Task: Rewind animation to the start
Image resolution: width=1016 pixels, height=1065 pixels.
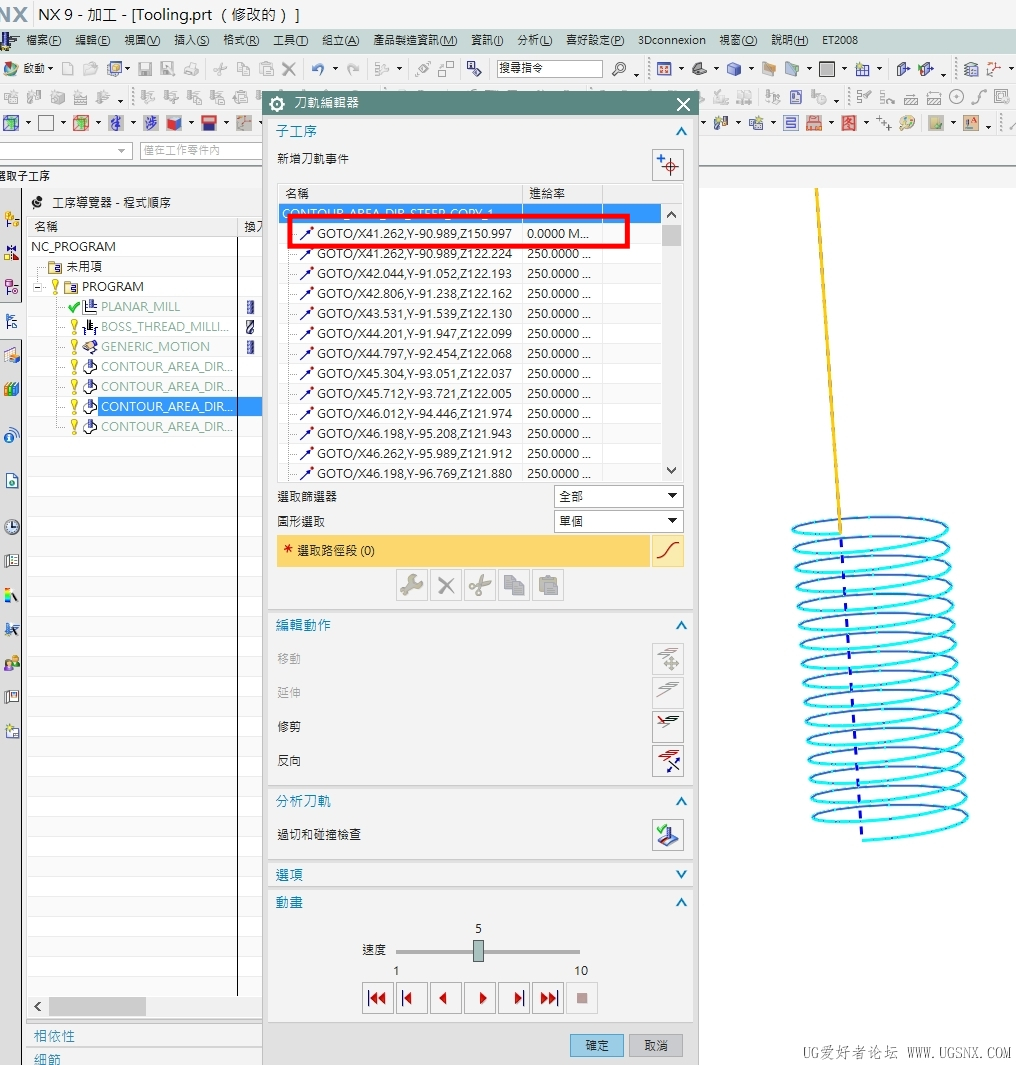Action: tap(377, 998)
